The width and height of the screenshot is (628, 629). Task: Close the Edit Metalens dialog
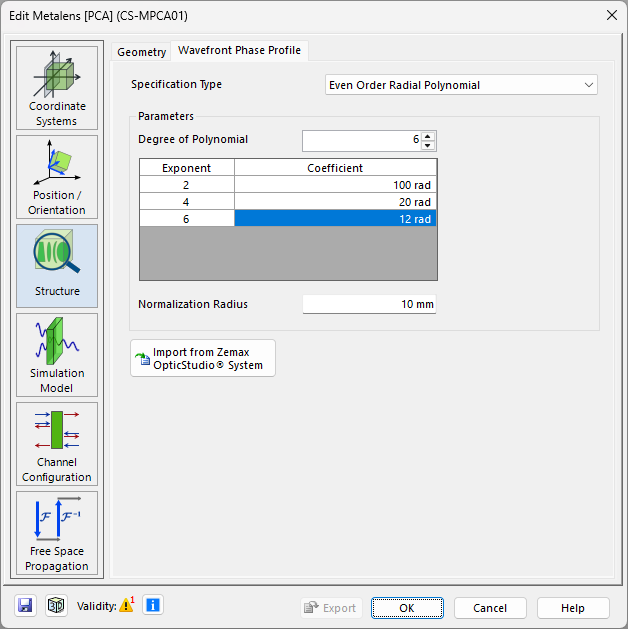tap(612, 15)
